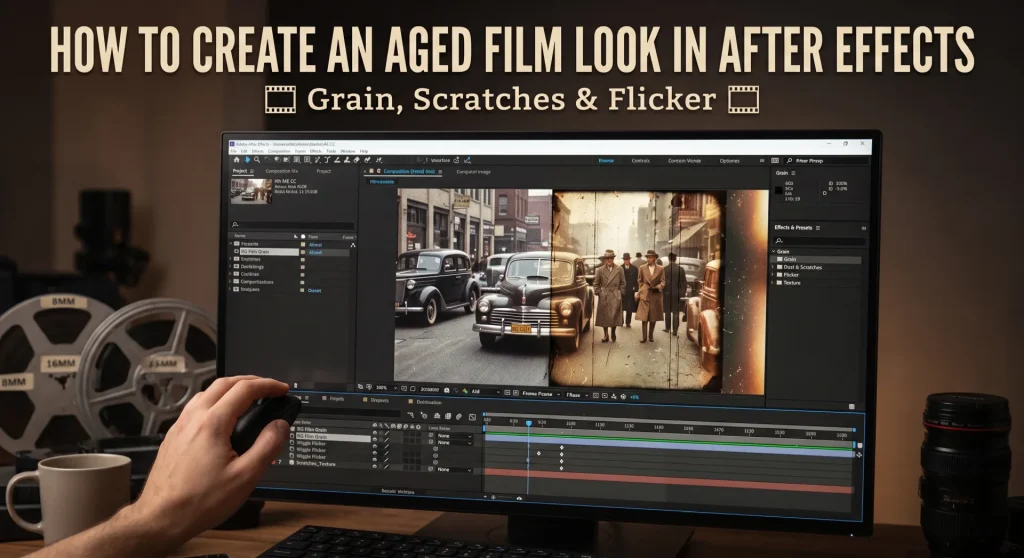Screen dimensions: 1024x558
Task: Click the snapshot camera icon below viewer
Action: point(447,390)
